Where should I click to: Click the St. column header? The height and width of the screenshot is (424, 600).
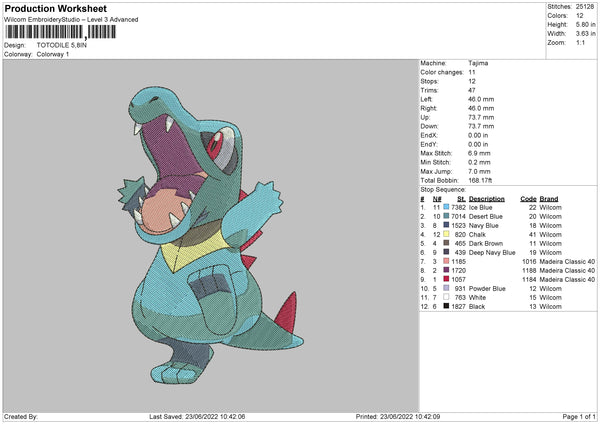tap(460, 198)
